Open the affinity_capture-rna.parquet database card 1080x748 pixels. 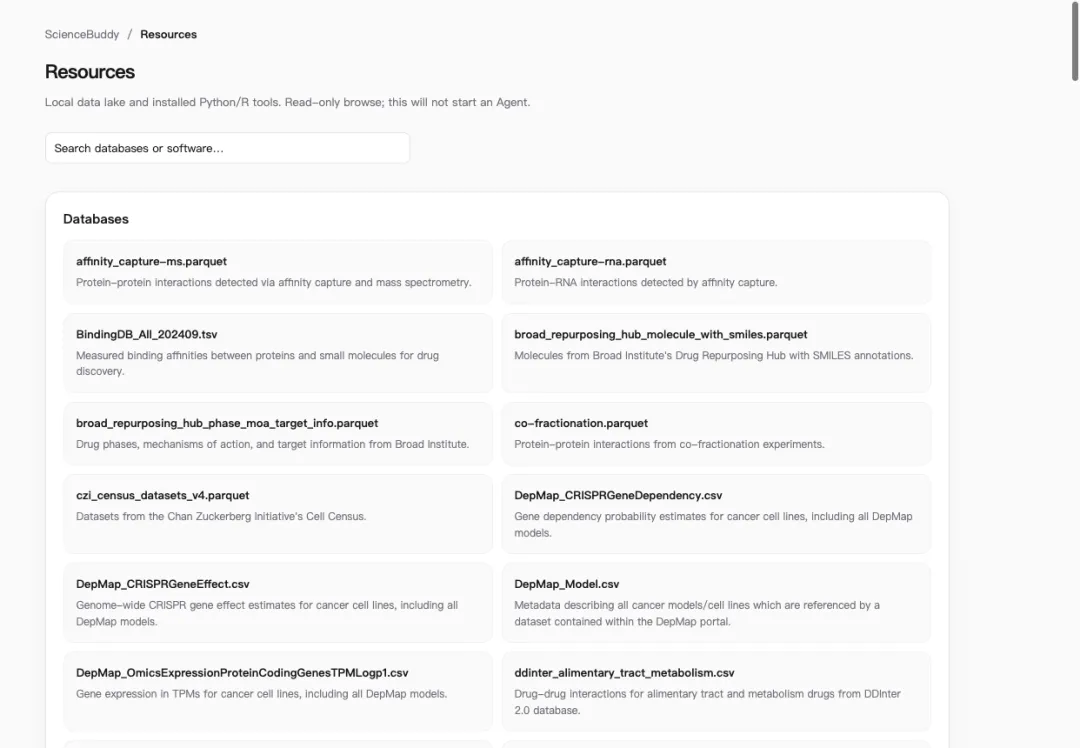coord(716,272)
